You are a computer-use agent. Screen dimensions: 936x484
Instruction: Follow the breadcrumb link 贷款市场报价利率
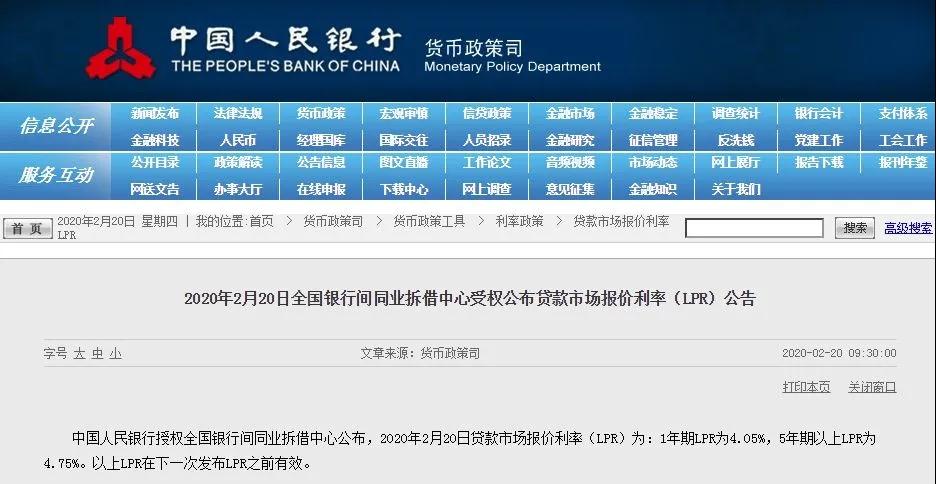tap(621, 221)
